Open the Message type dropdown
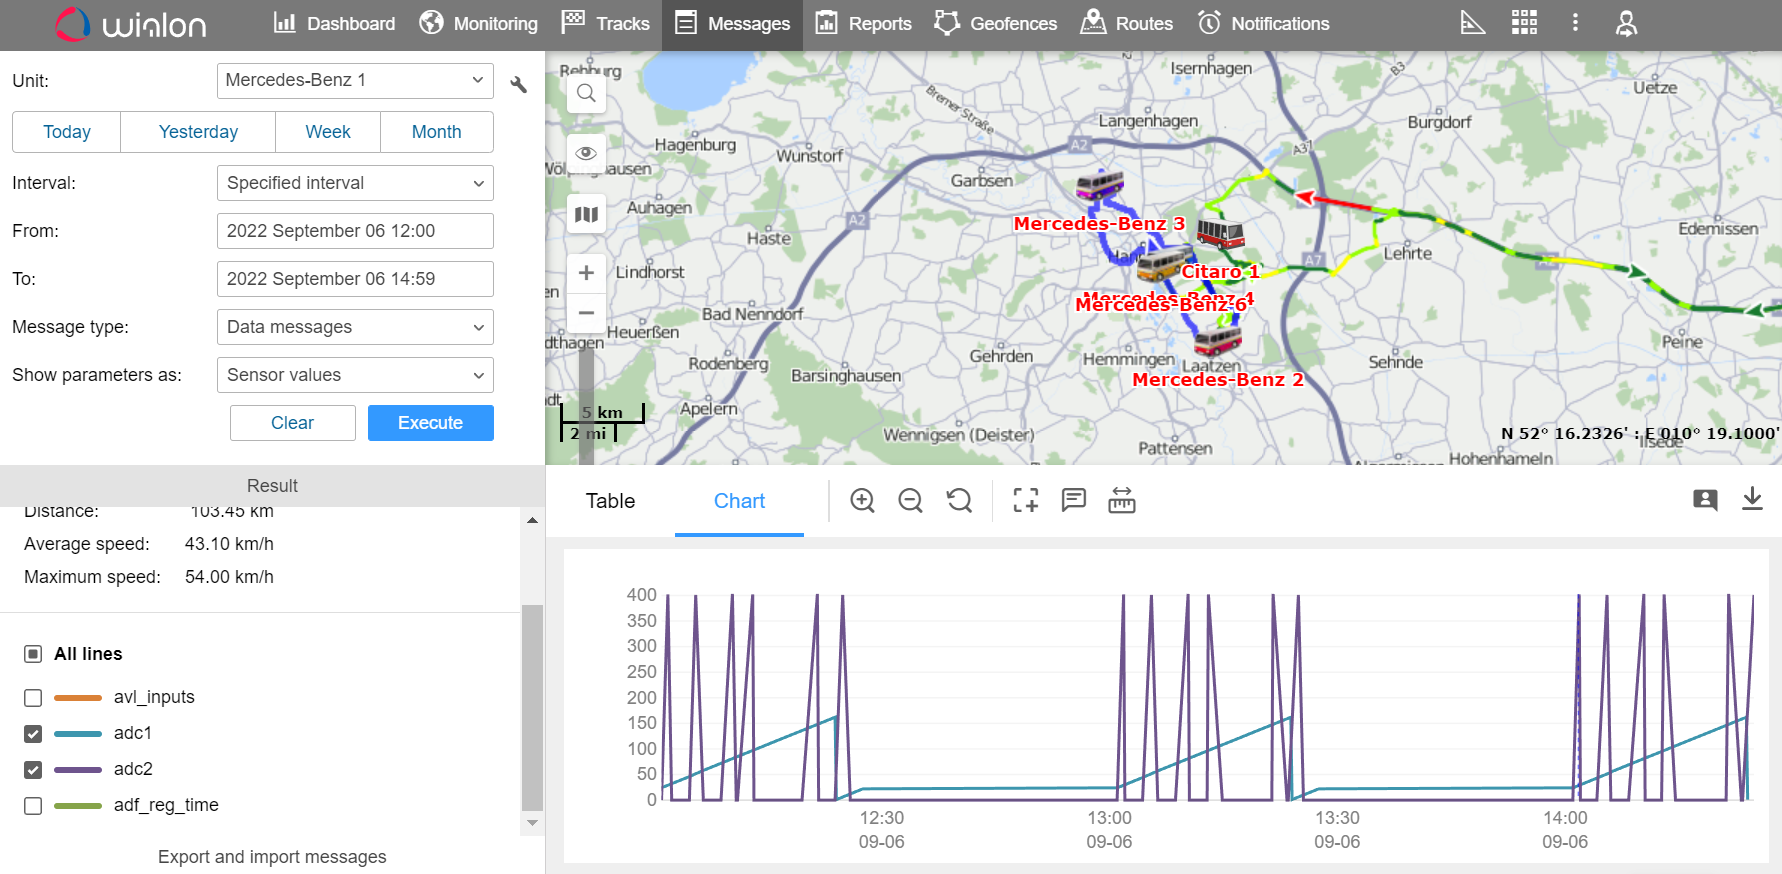1782x874 pixels. (x=355, y=327)
